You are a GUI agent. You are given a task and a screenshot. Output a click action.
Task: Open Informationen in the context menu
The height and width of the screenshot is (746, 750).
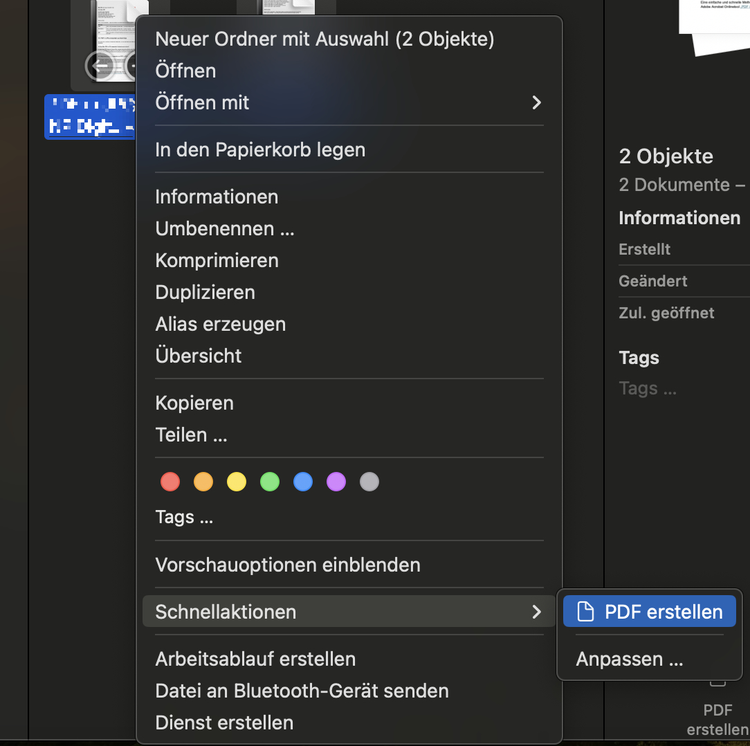pyautogui.click(x=349, y=197)
